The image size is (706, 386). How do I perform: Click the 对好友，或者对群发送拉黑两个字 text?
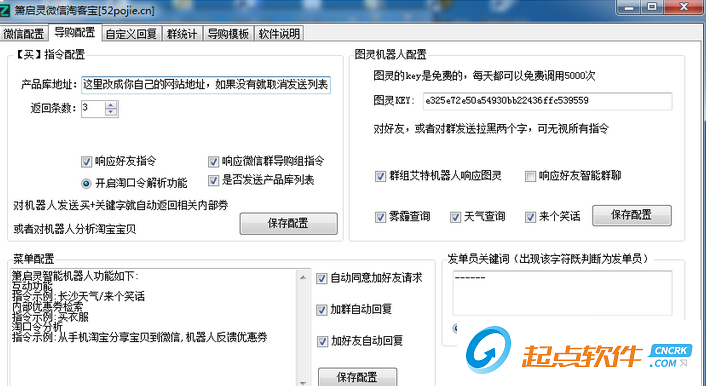point(491,129)
